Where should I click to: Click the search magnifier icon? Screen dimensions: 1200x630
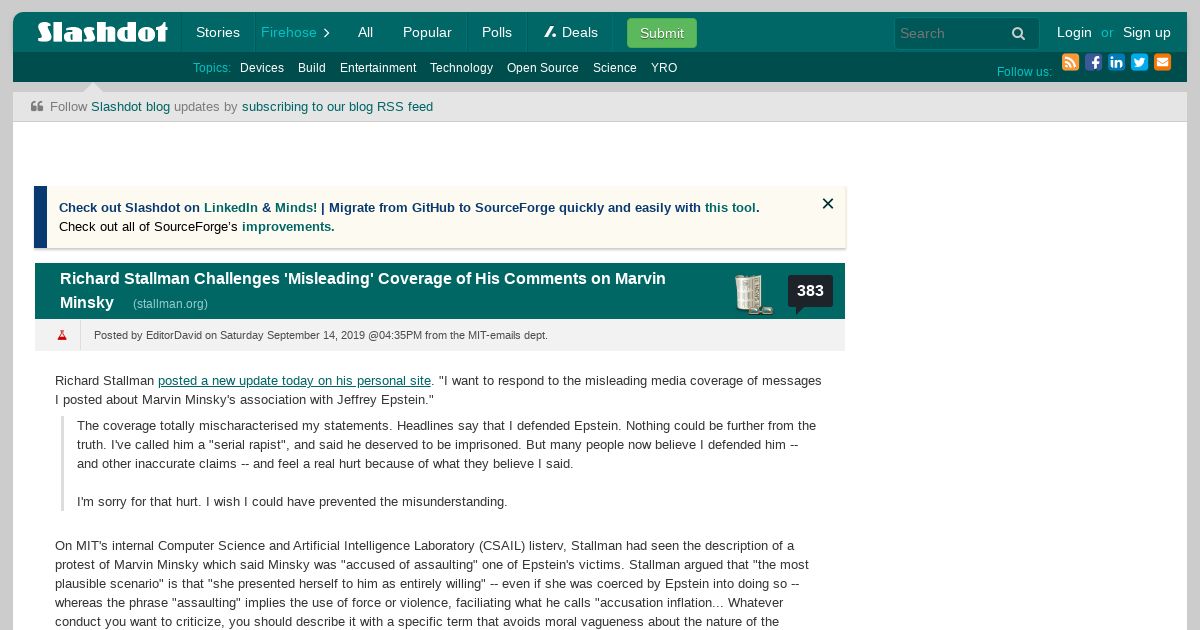click(x=1018, y=33)
